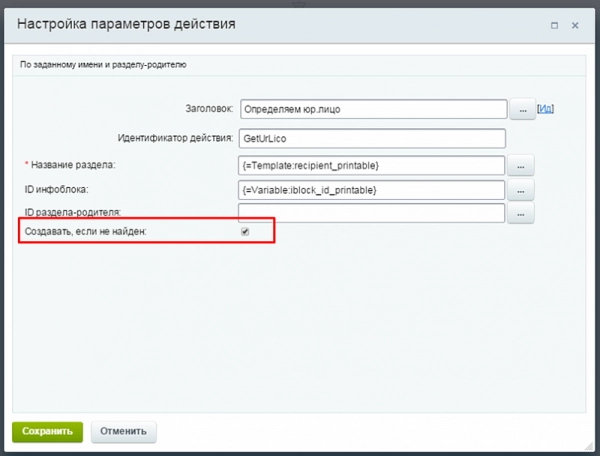Screen dimensions: 600x456
Task: Toggle the Создавать, если не найден checkbox
Action: tap(245, 232)
